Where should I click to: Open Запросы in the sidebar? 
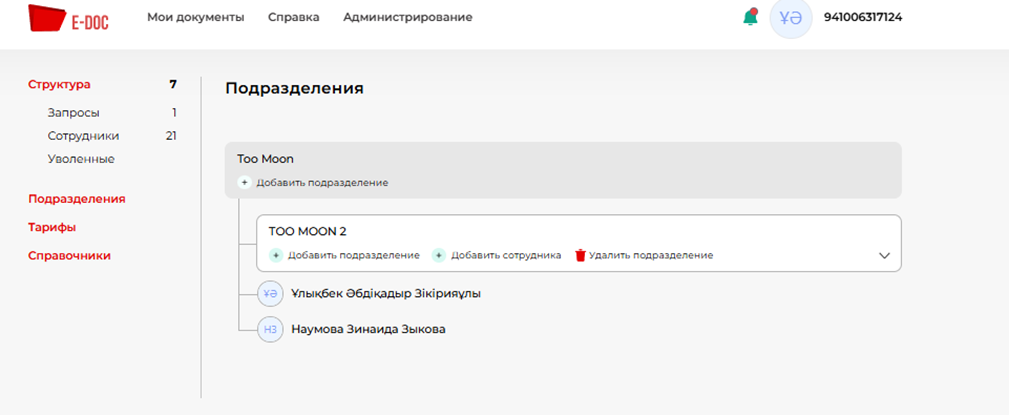[73, 113]
